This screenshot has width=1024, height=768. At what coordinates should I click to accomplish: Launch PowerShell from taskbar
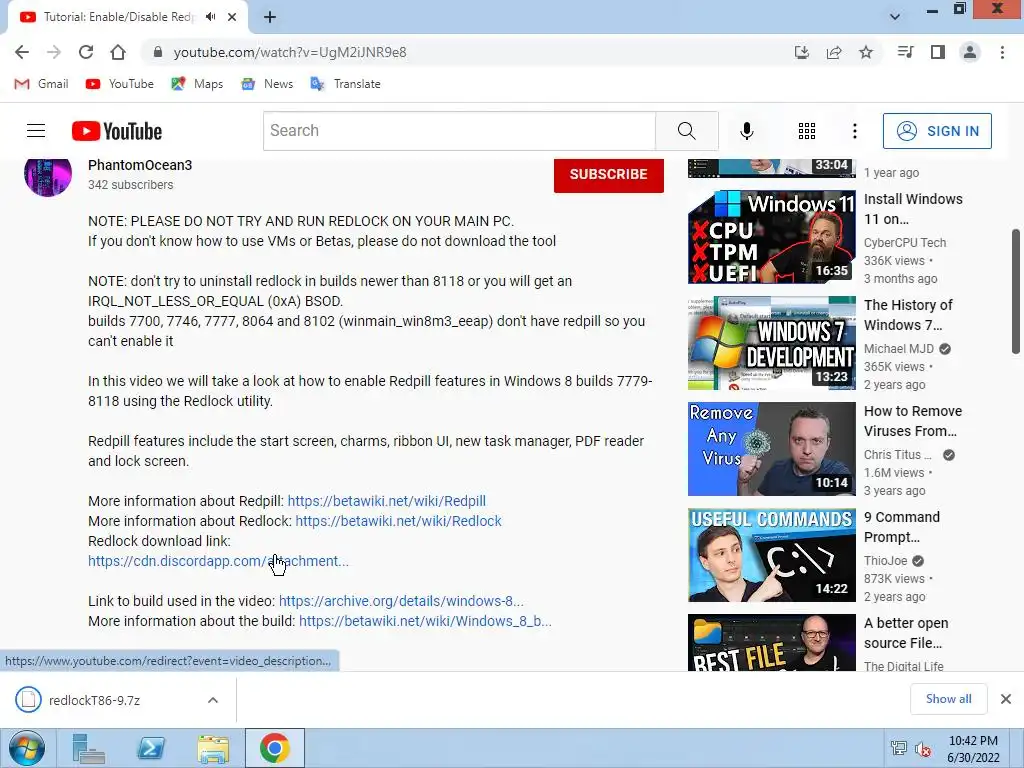point(151,748)
